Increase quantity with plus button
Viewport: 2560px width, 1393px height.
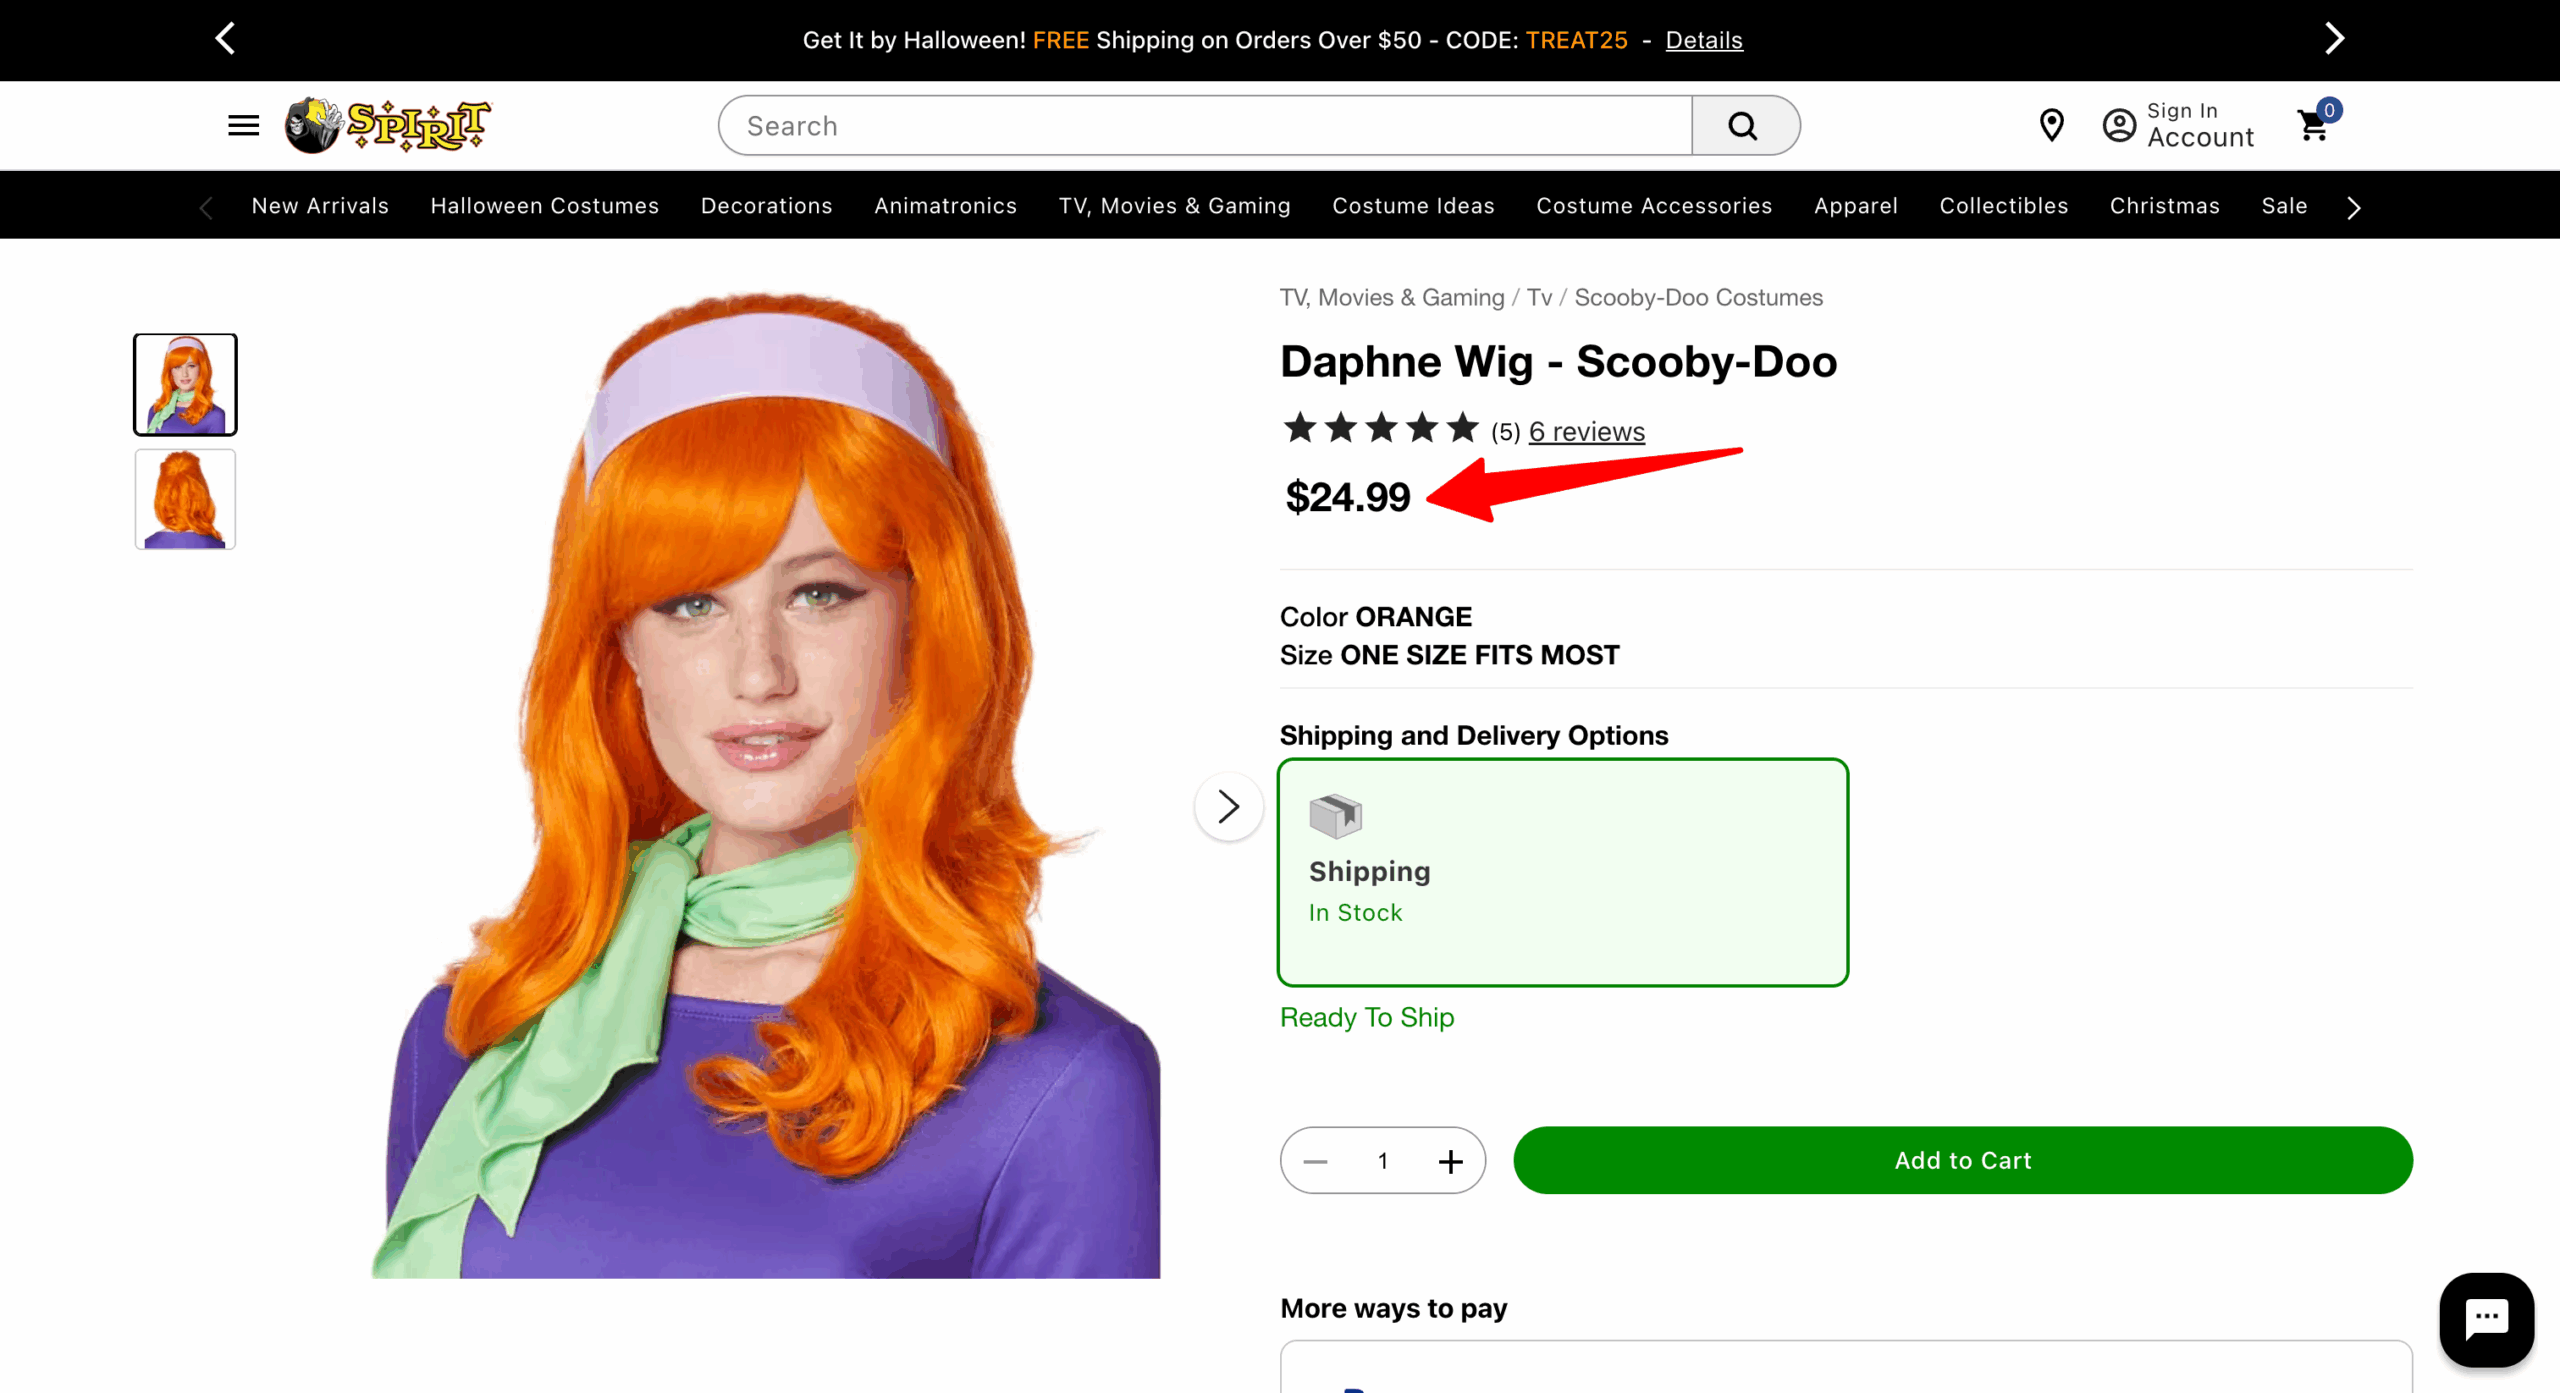[x=1450, y=1161]
